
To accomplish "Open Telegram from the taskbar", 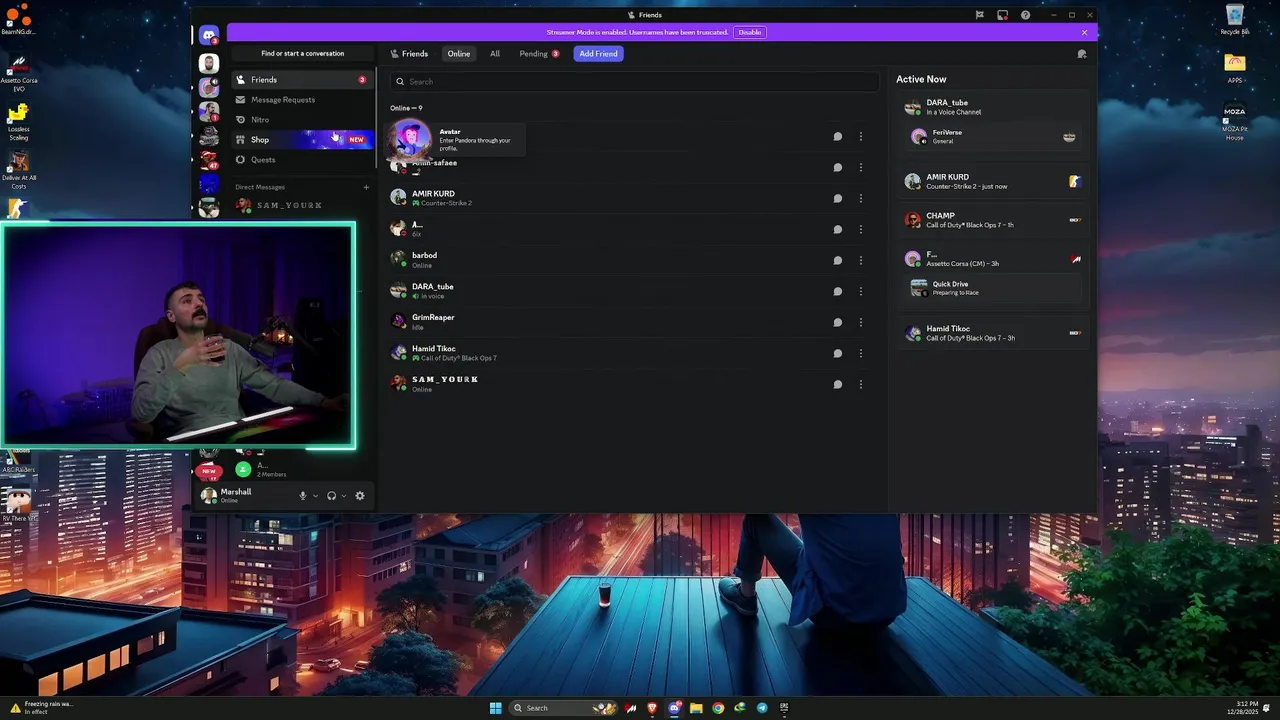I will [x=762, y=708].
